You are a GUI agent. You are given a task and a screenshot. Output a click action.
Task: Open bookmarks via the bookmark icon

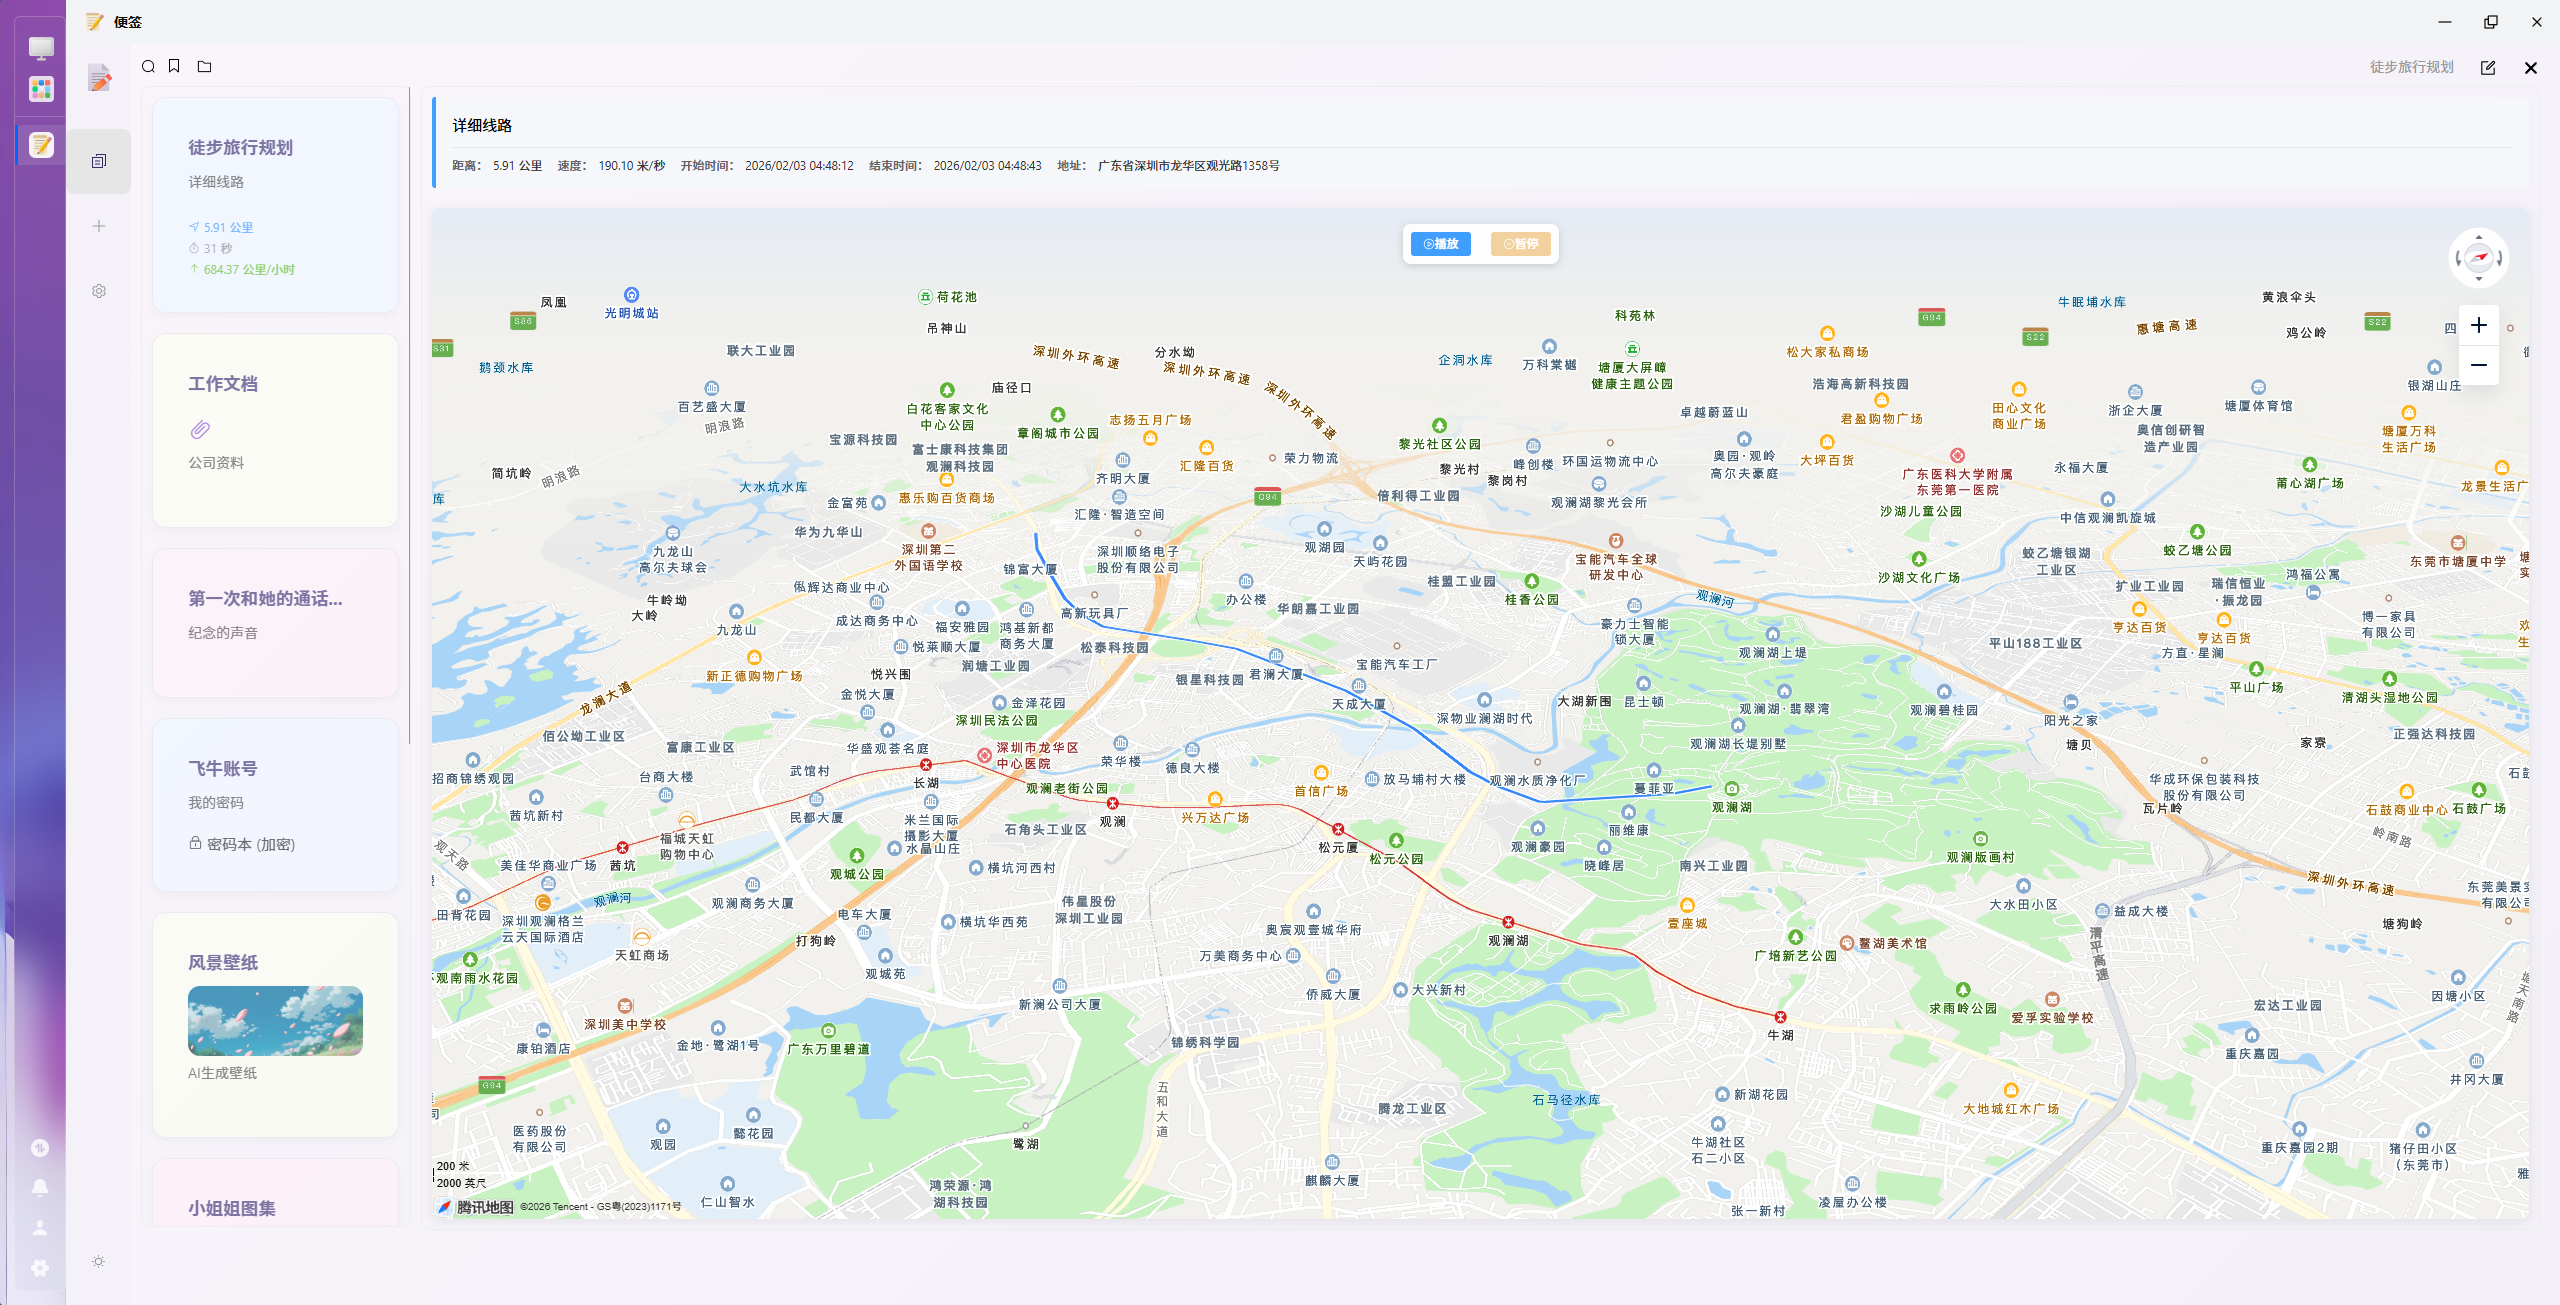coord(174,67)
